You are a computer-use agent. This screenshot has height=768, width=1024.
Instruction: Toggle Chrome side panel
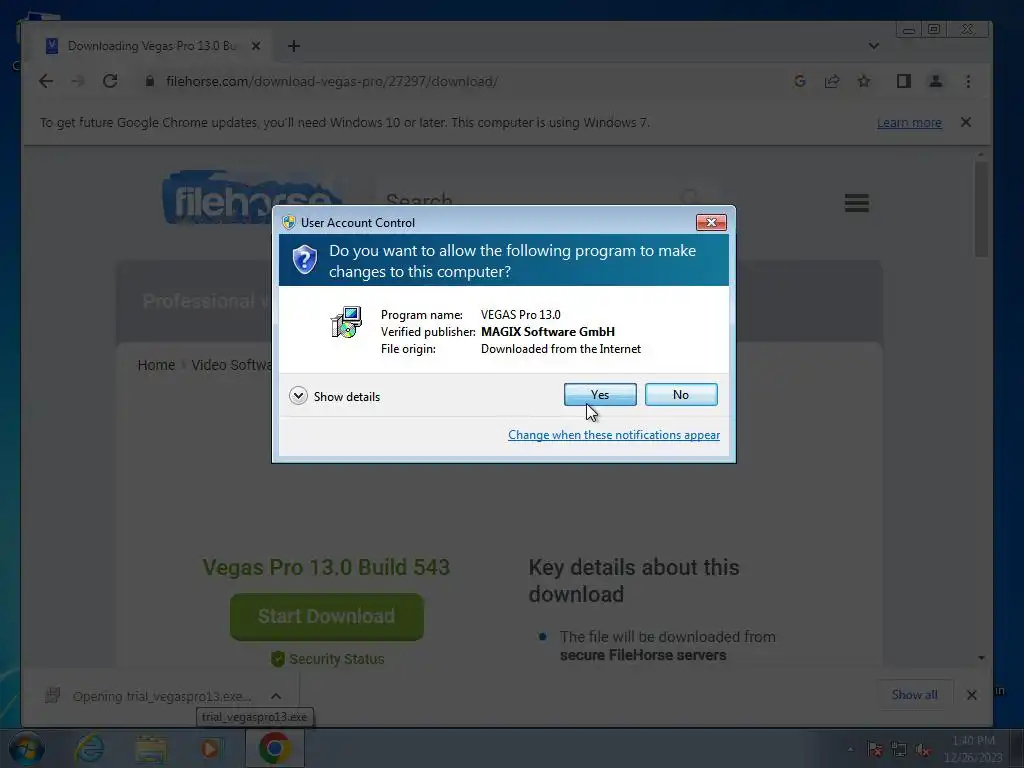pos(903,81)
